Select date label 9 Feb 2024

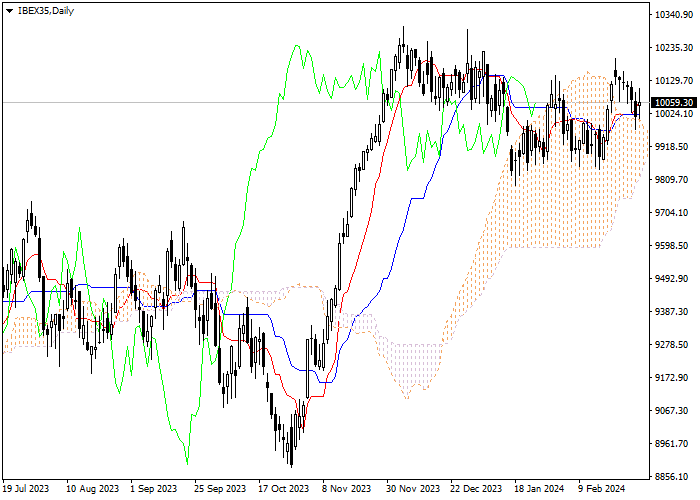(x=602, y=489)
